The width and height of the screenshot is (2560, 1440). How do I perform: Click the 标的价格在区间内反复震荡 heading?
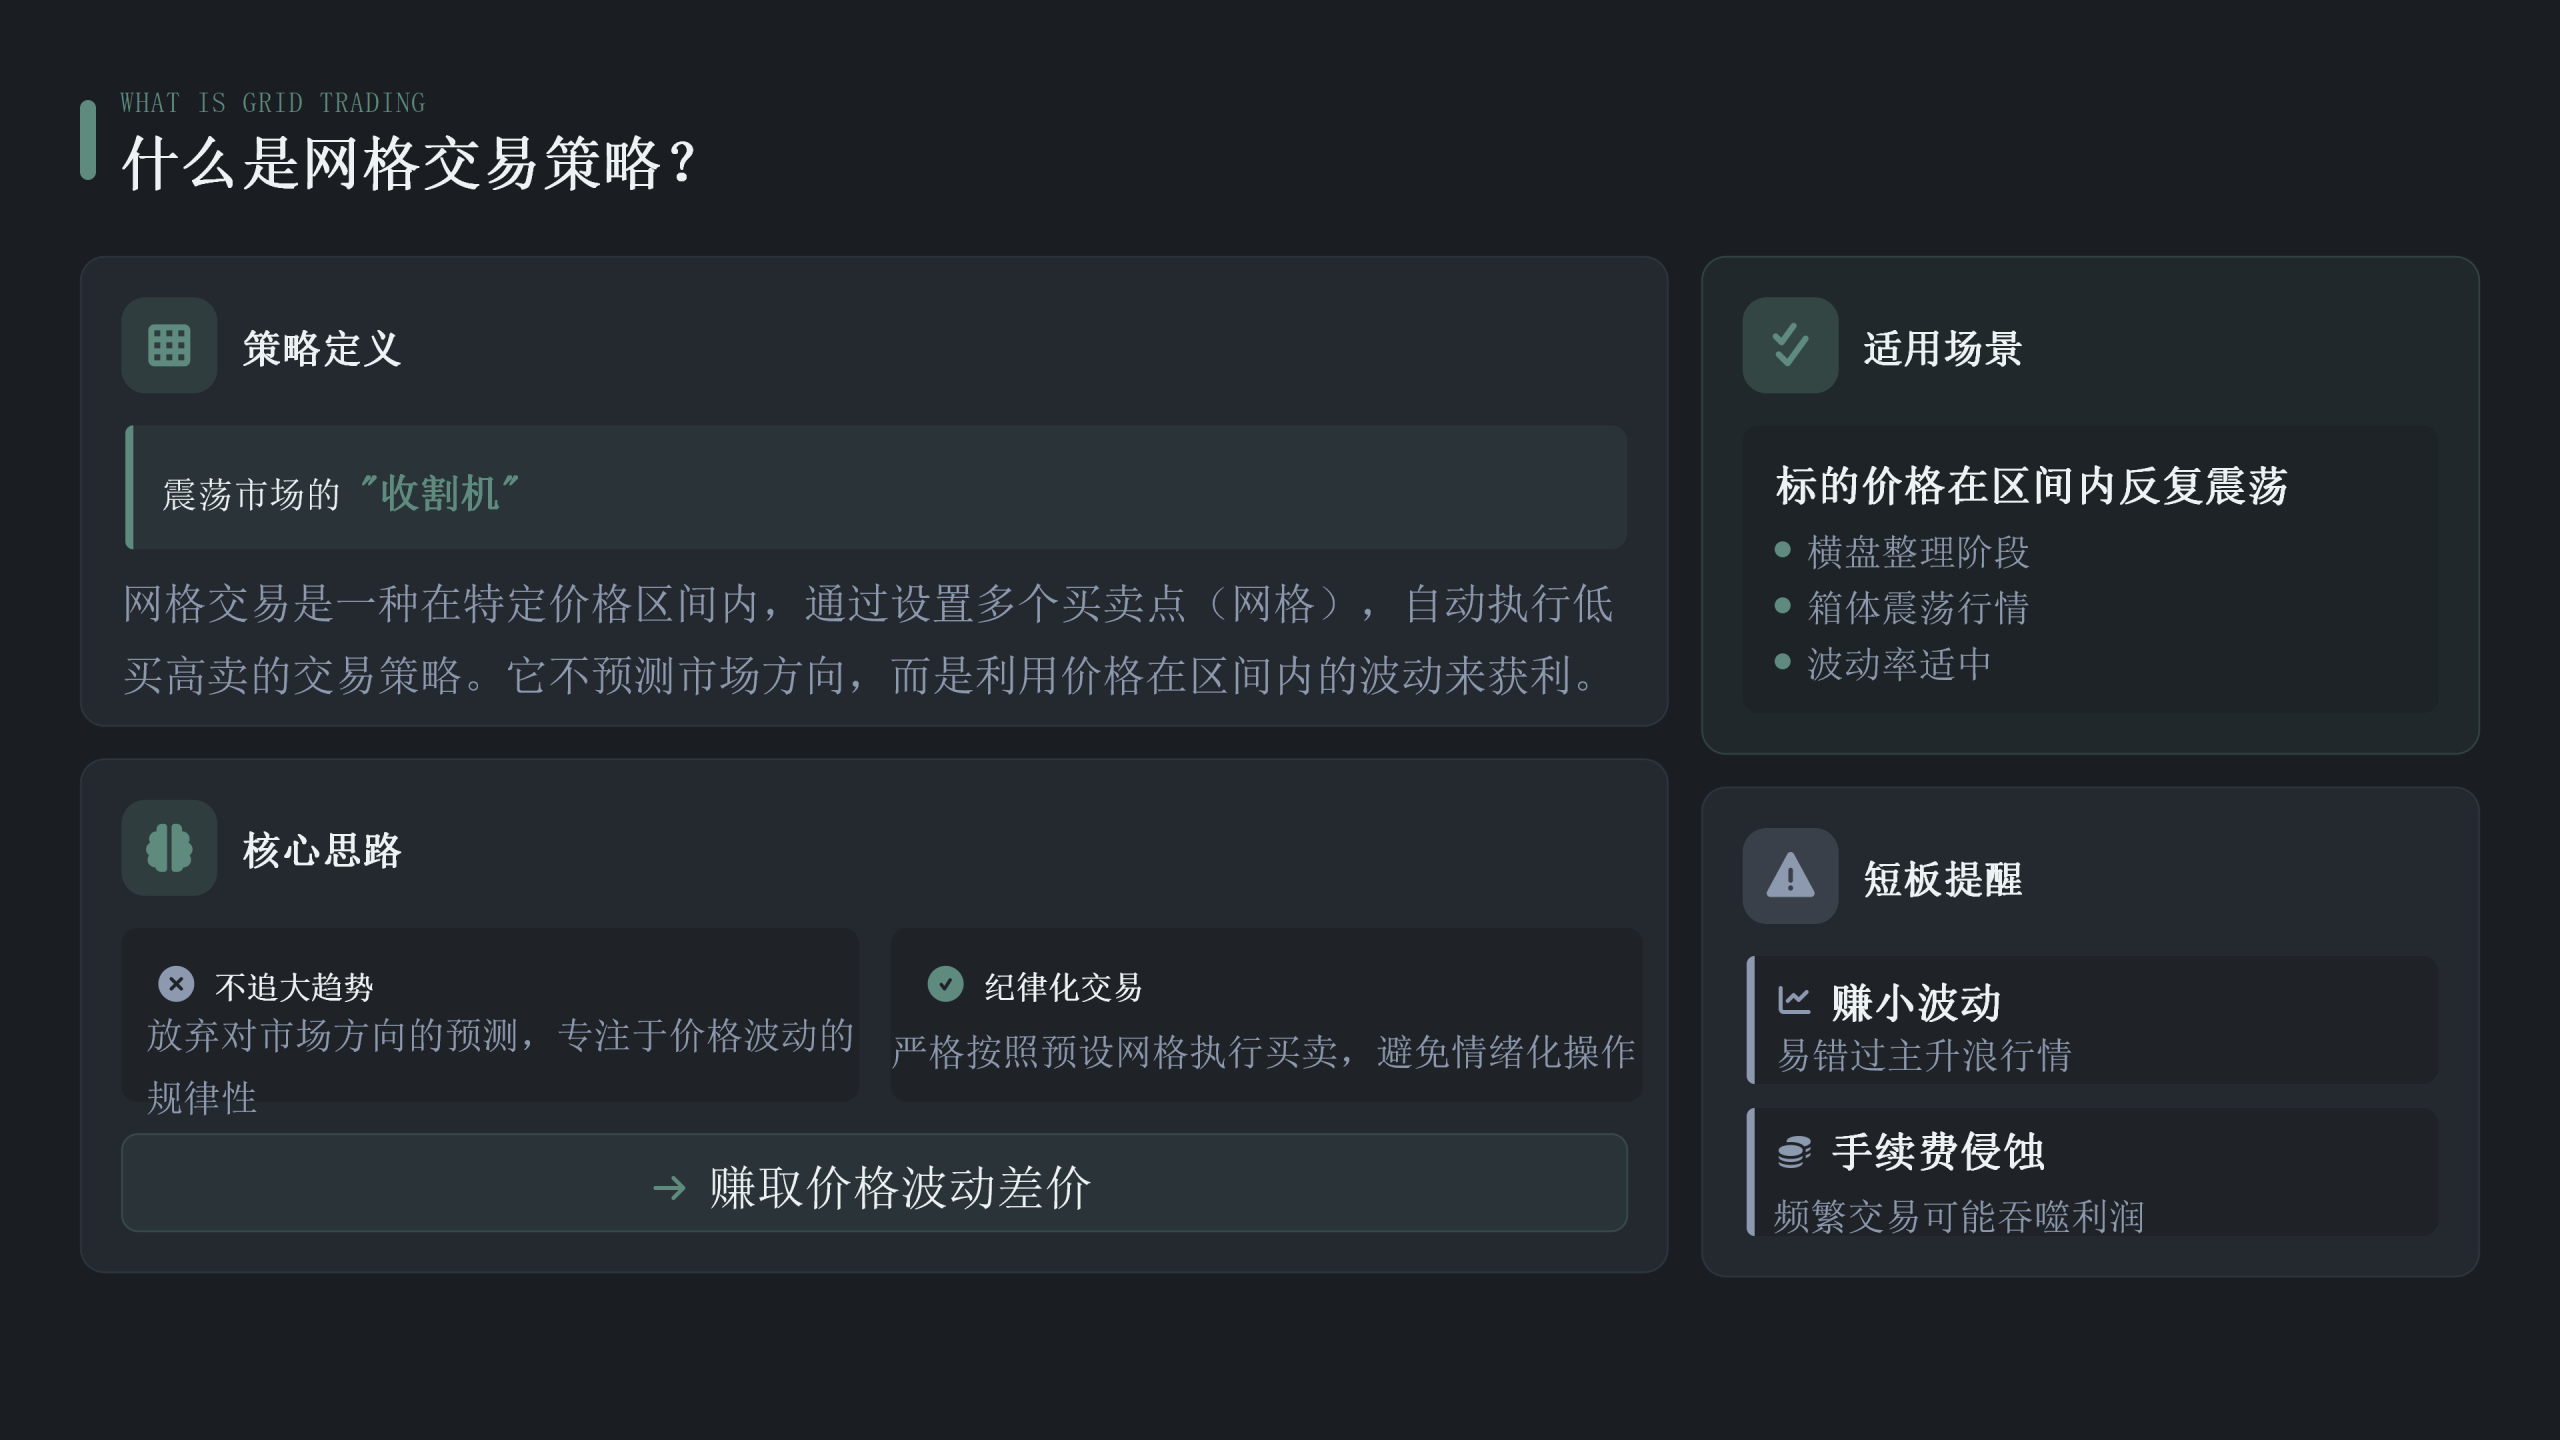[2031, 486]
